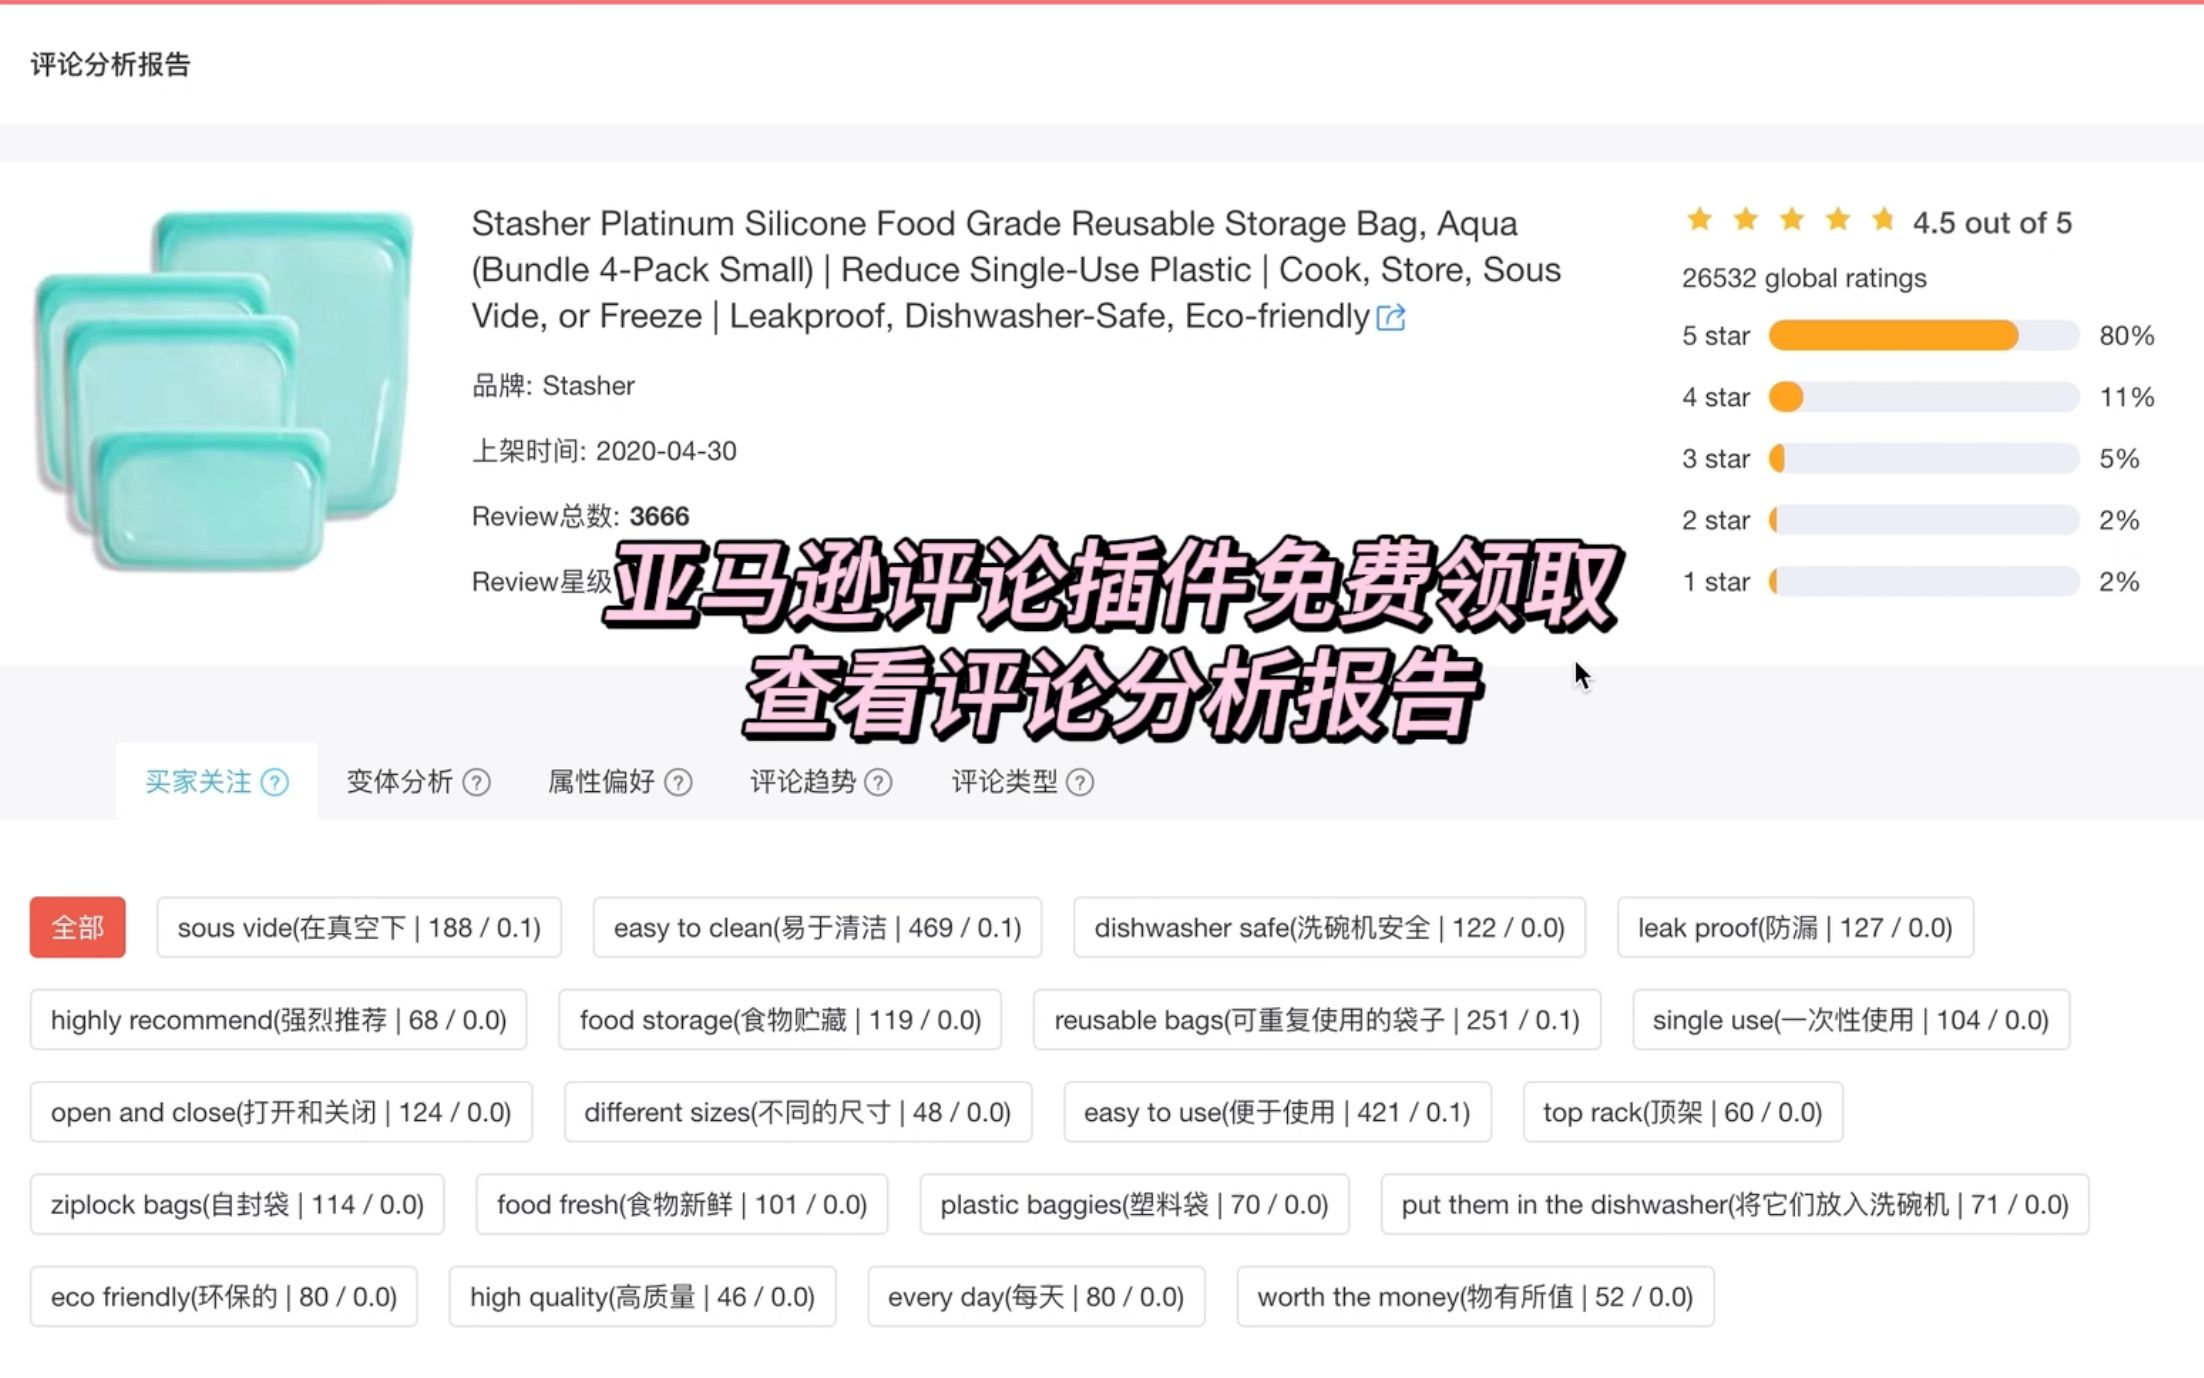Open the 评论趋势 tab

pos(820,781)
